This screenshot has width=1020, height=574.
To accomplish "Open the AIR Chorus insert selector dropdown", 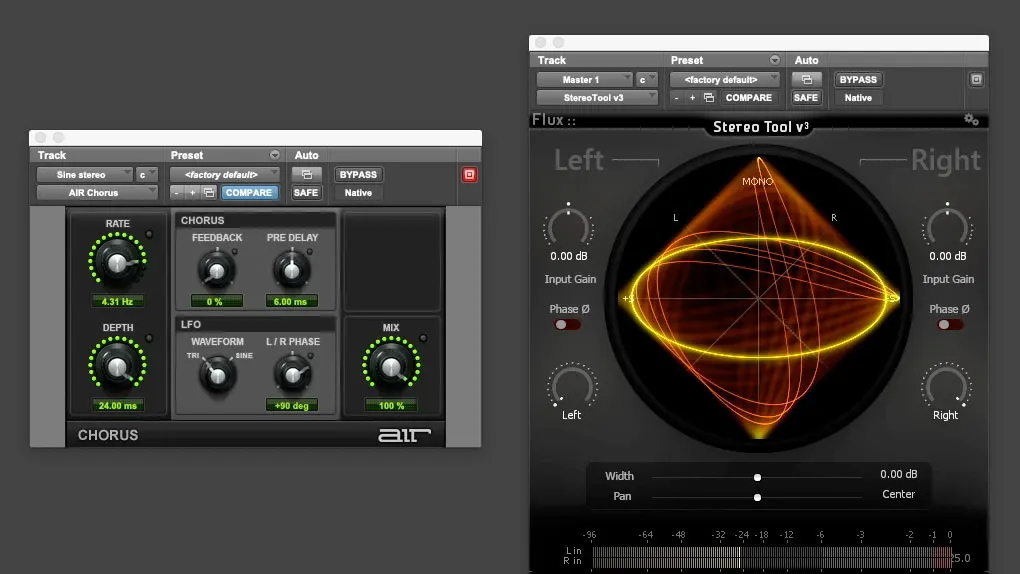I will click(97, 193).
